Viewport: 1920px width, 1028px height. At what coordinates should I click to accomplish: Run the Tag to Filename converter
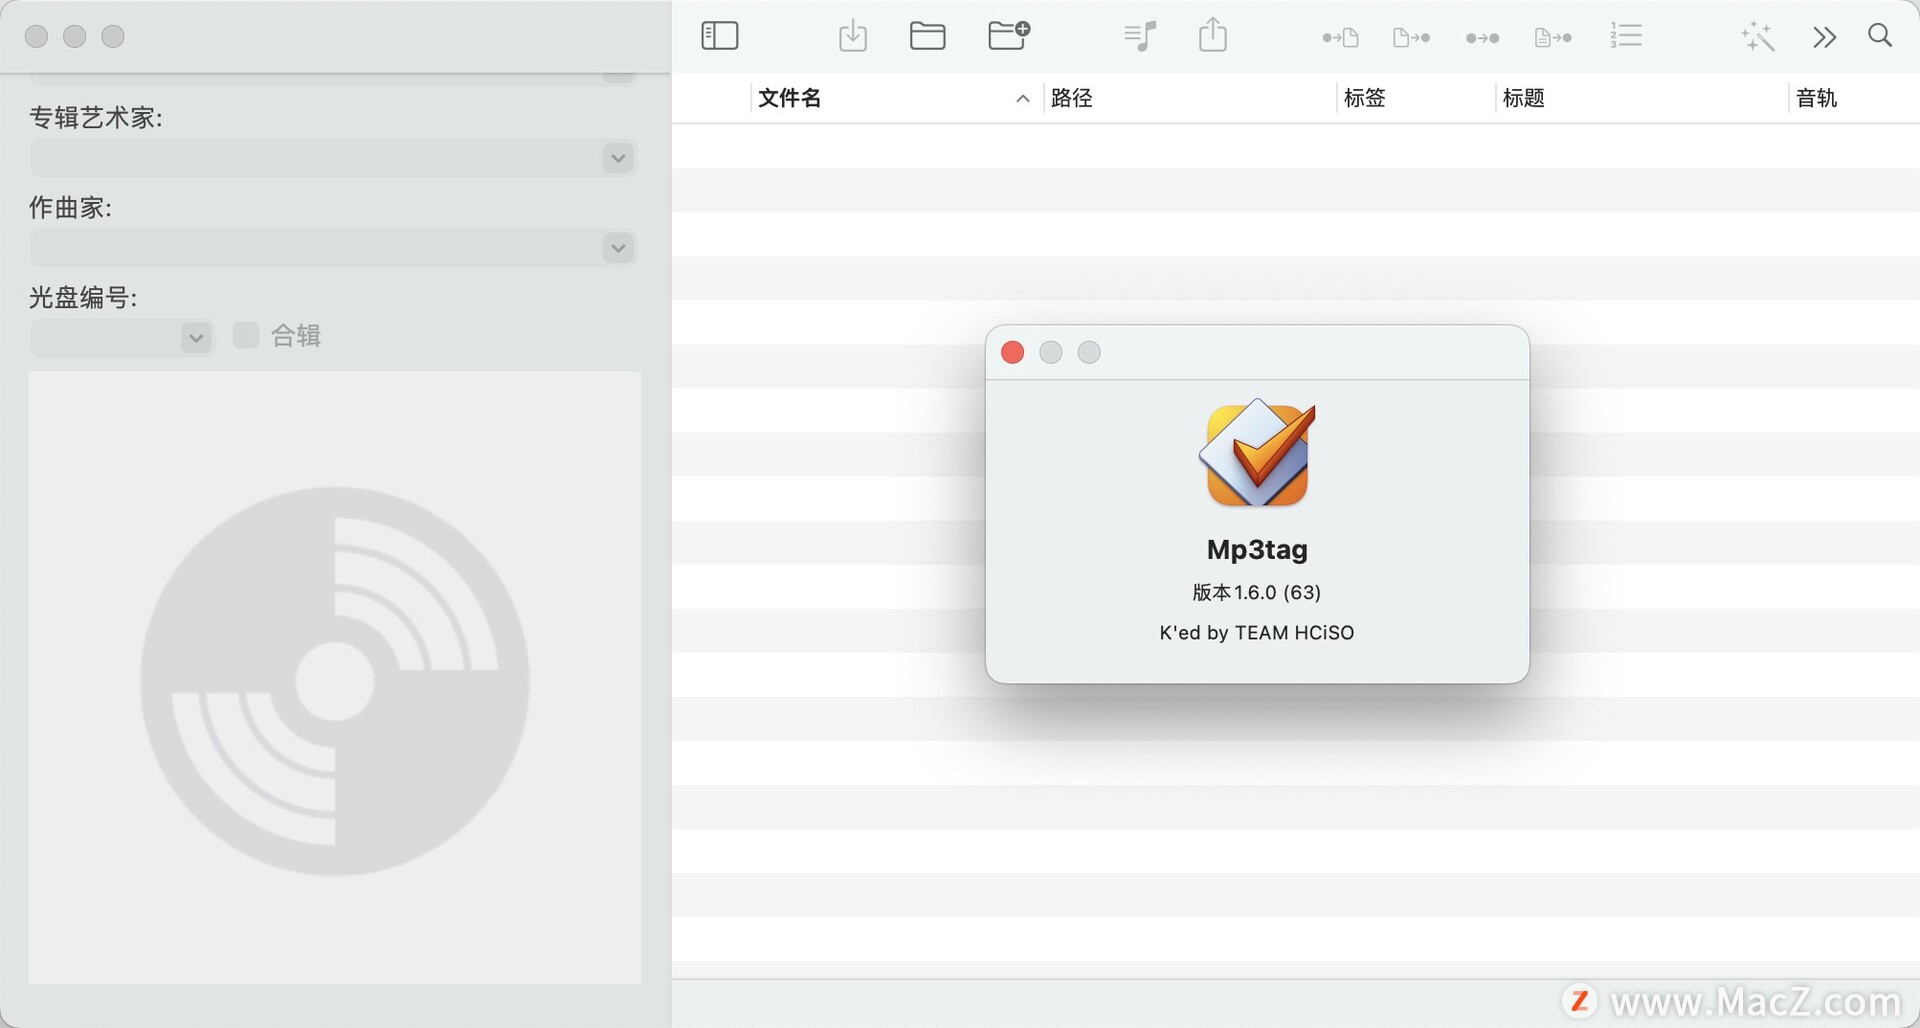(x=1340, y=37)
